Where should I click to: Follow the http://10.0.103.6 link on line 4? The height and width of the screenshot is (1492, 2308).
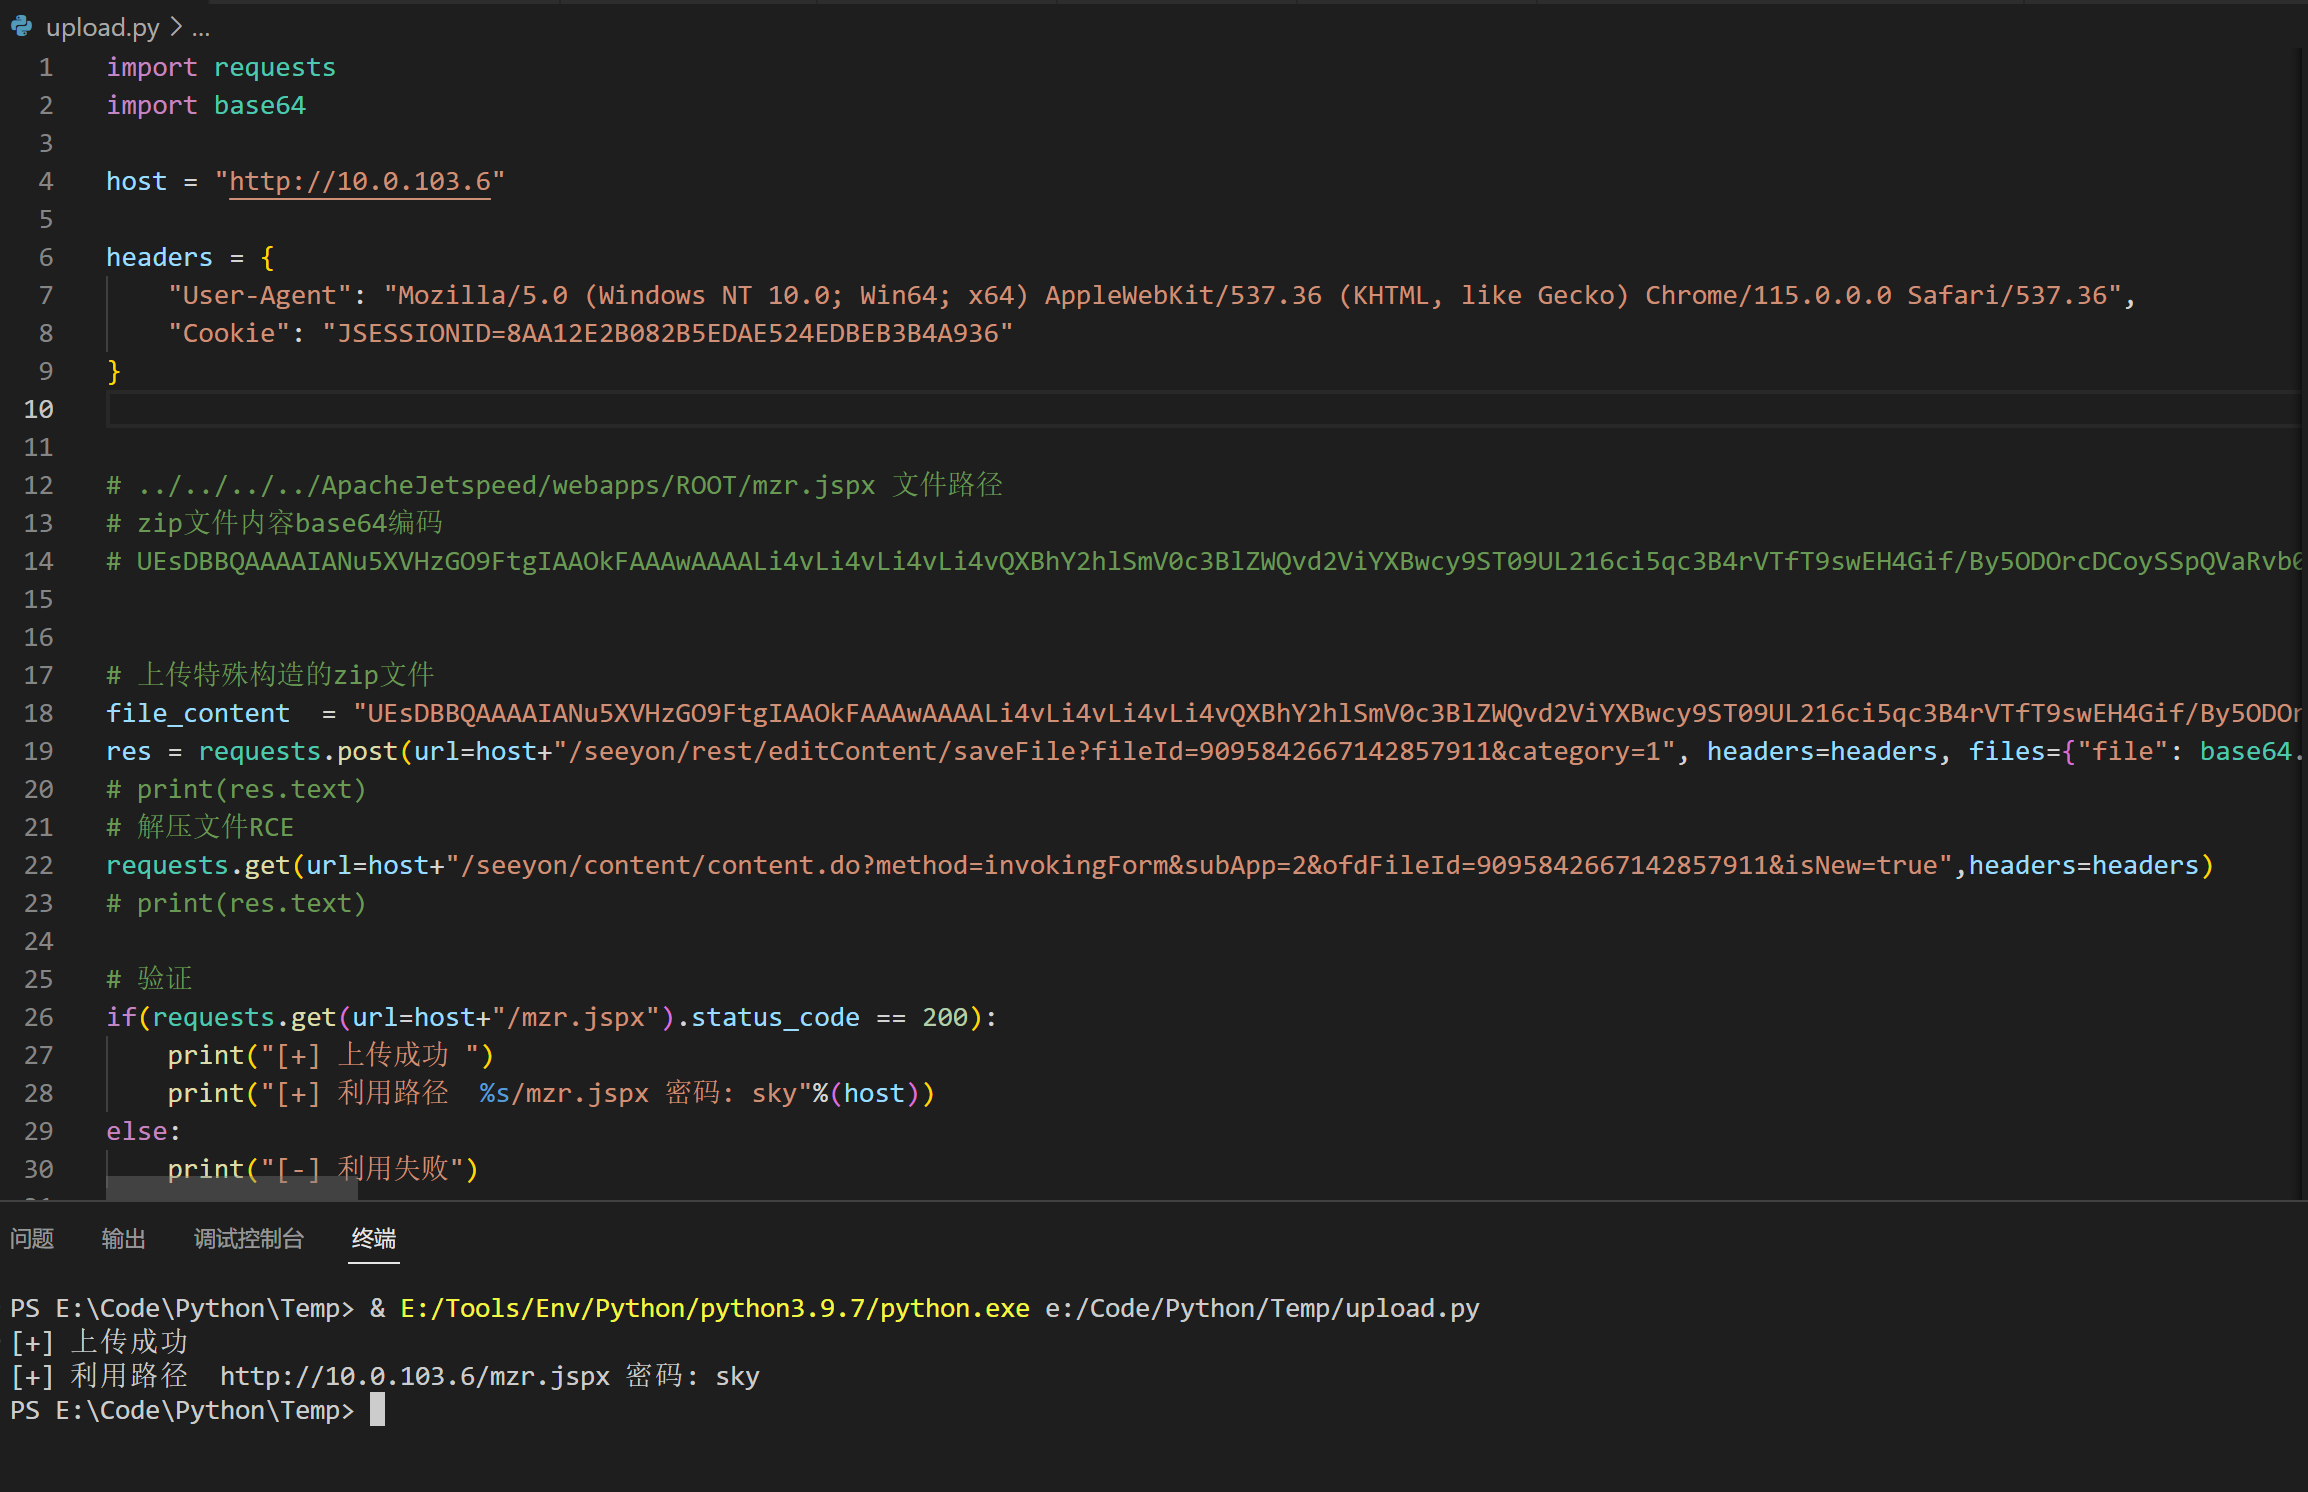(360, 181)
